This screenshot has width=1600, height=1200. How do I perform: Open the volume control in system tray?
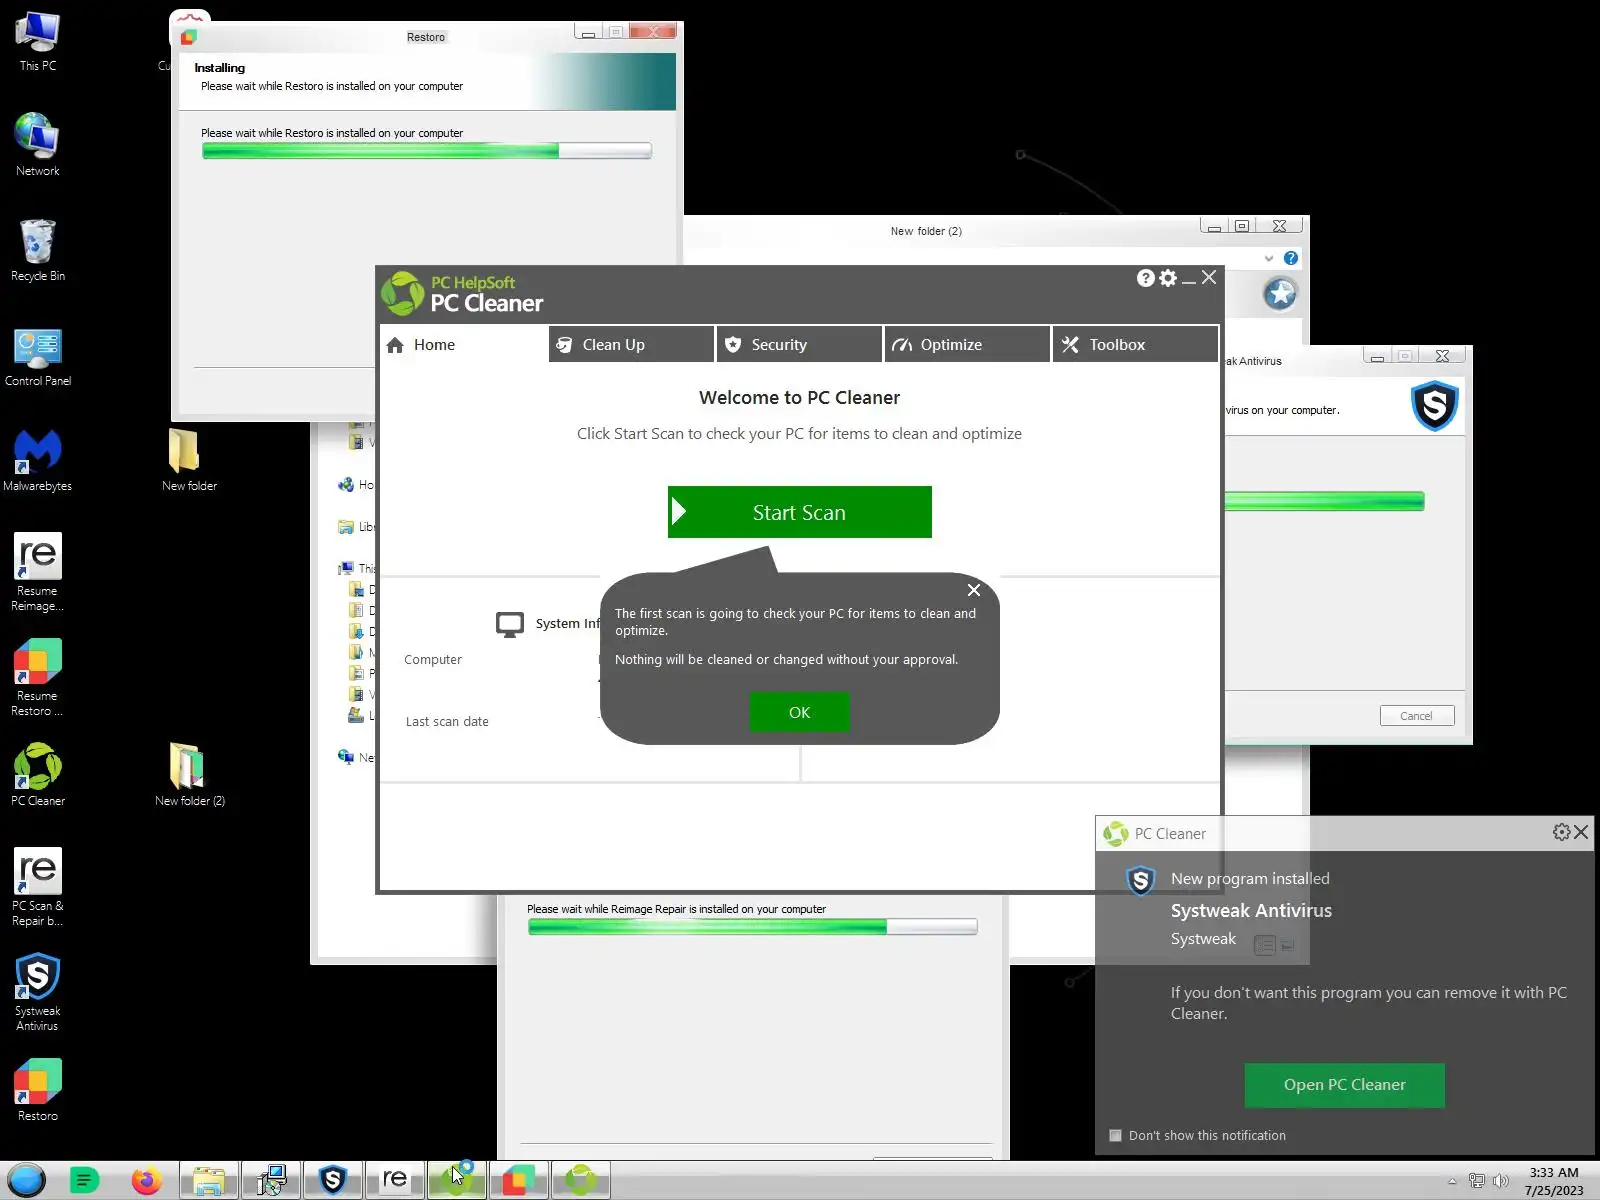(1500, 1181)
